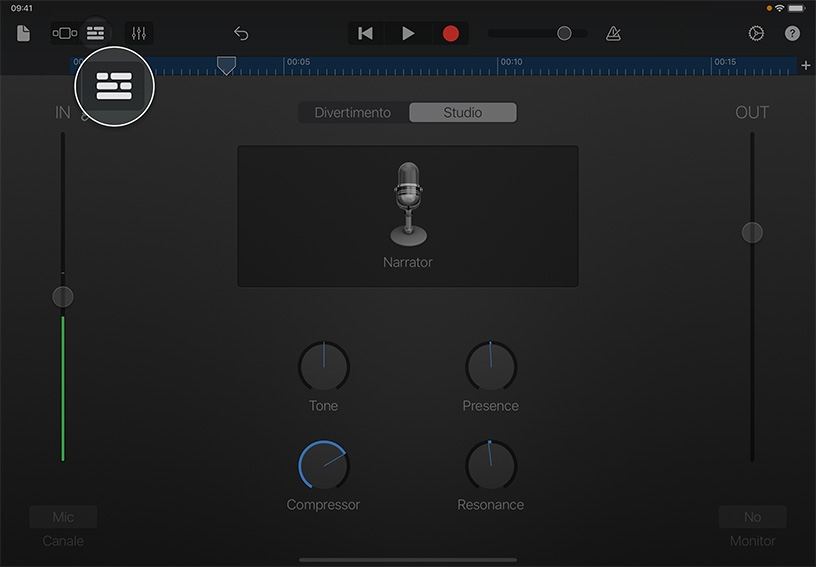Open My Songs document browser

23,33
